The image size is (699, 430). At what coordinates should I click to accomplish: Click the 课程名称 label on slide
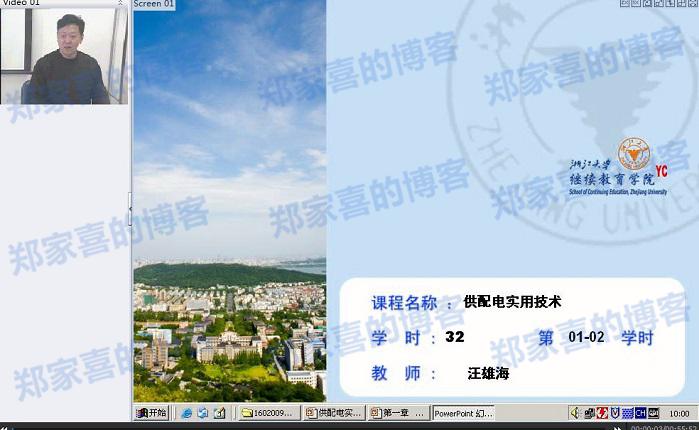tap(404, 303)
